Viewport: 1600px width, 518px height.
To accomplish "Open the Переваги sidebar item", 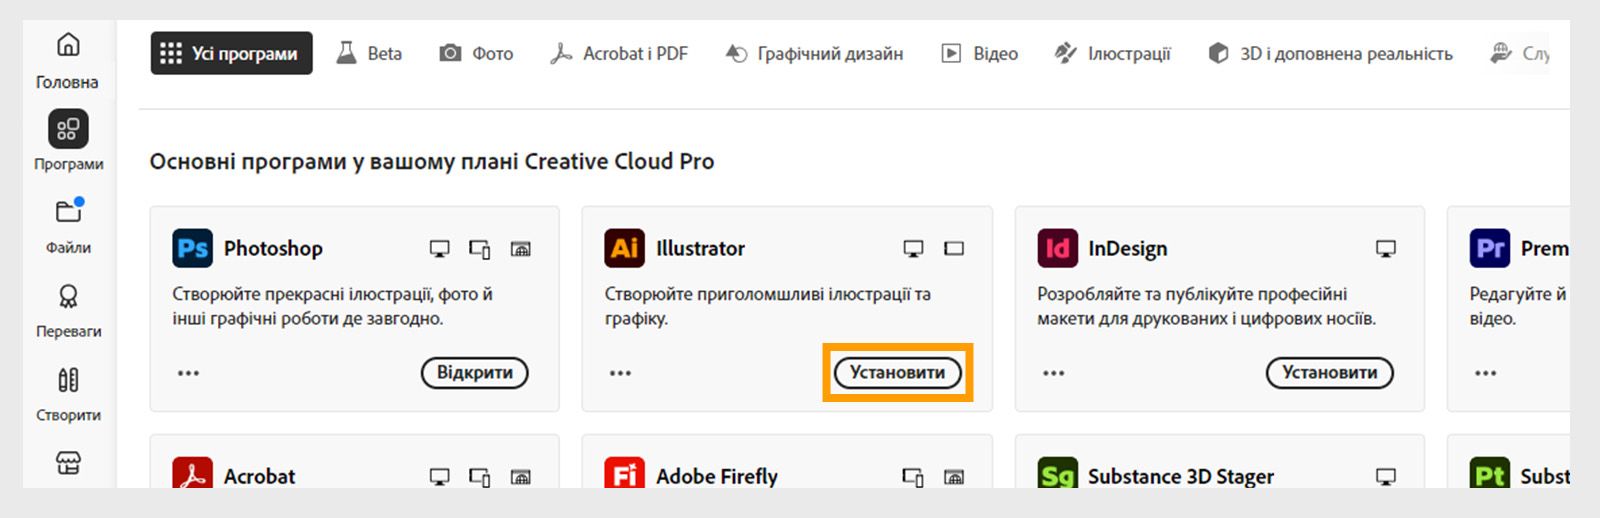I will tap(68, 310).
